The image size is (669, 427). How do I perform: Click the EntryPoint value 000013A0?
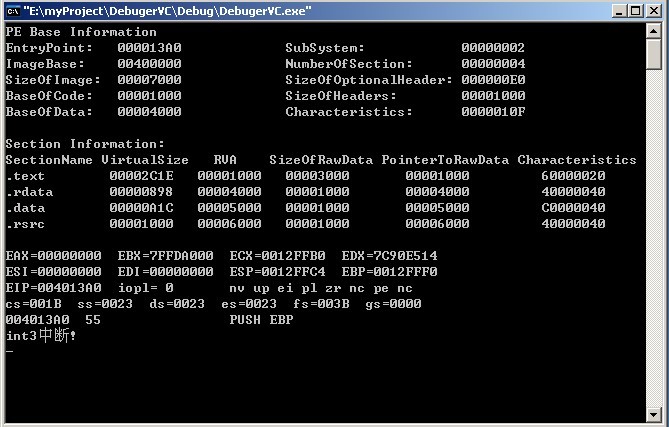click(149, 48)
